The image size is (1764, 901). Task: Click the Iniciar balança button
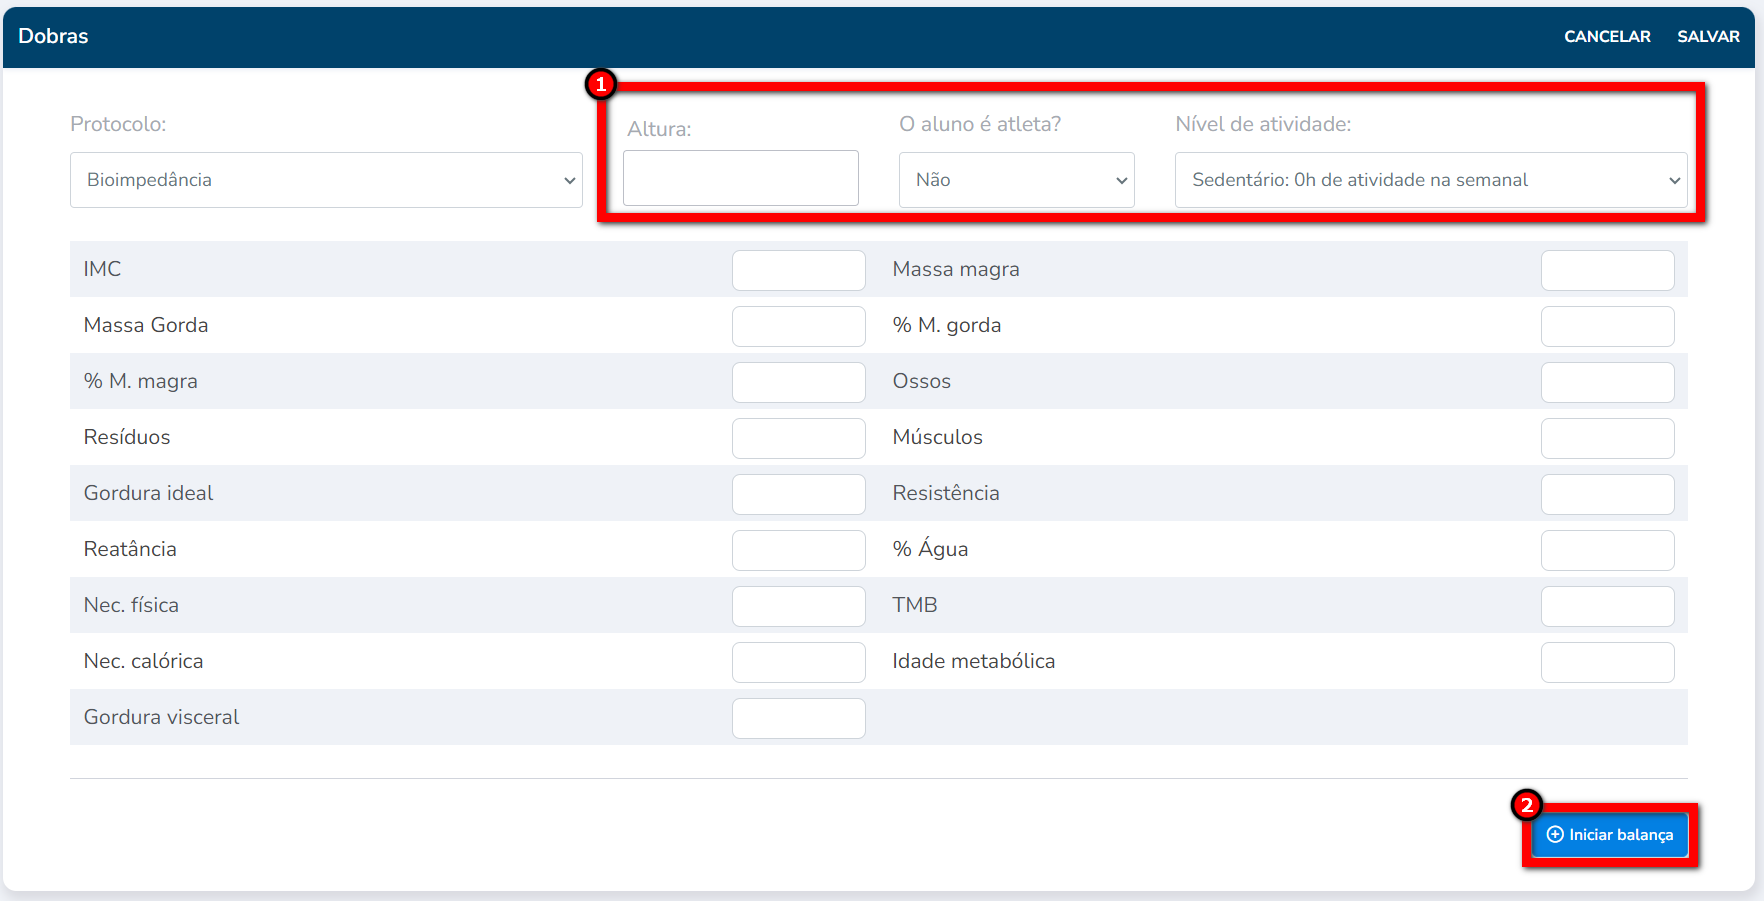click(1609, 835)
